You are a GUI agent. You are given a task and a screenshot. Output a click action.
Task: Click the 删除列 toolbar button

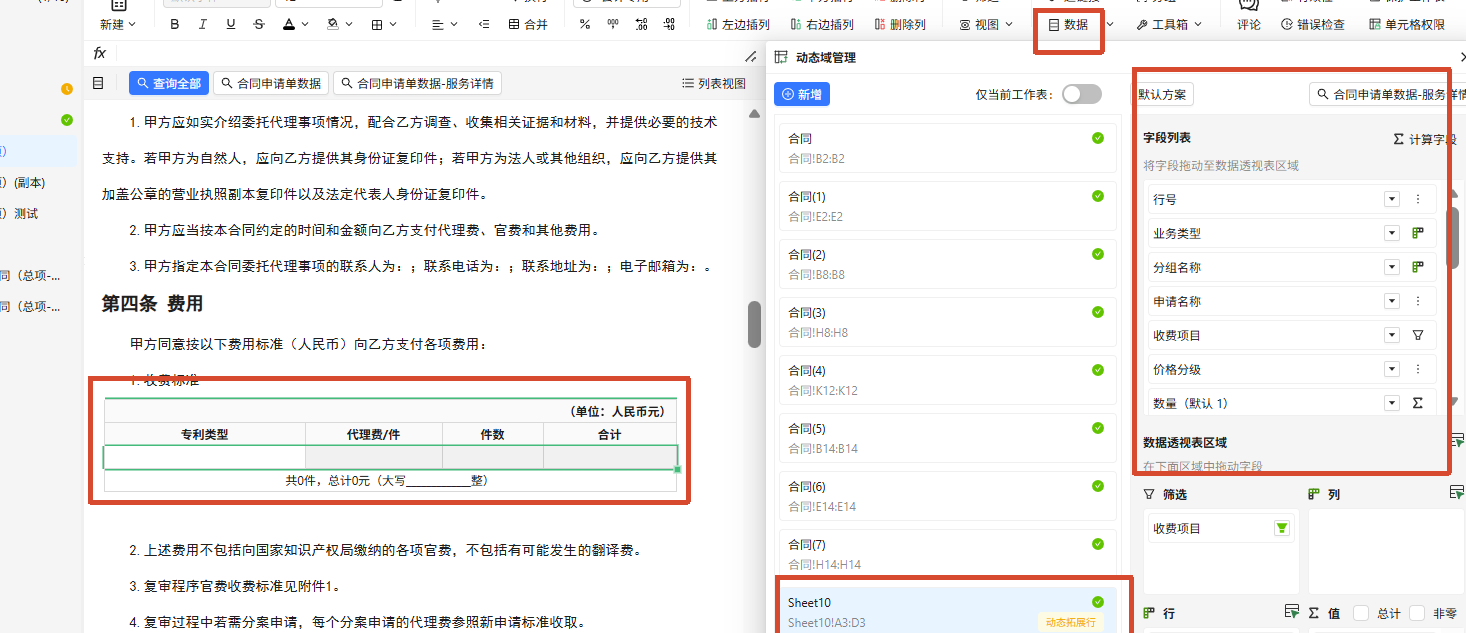tap(899, 24)
